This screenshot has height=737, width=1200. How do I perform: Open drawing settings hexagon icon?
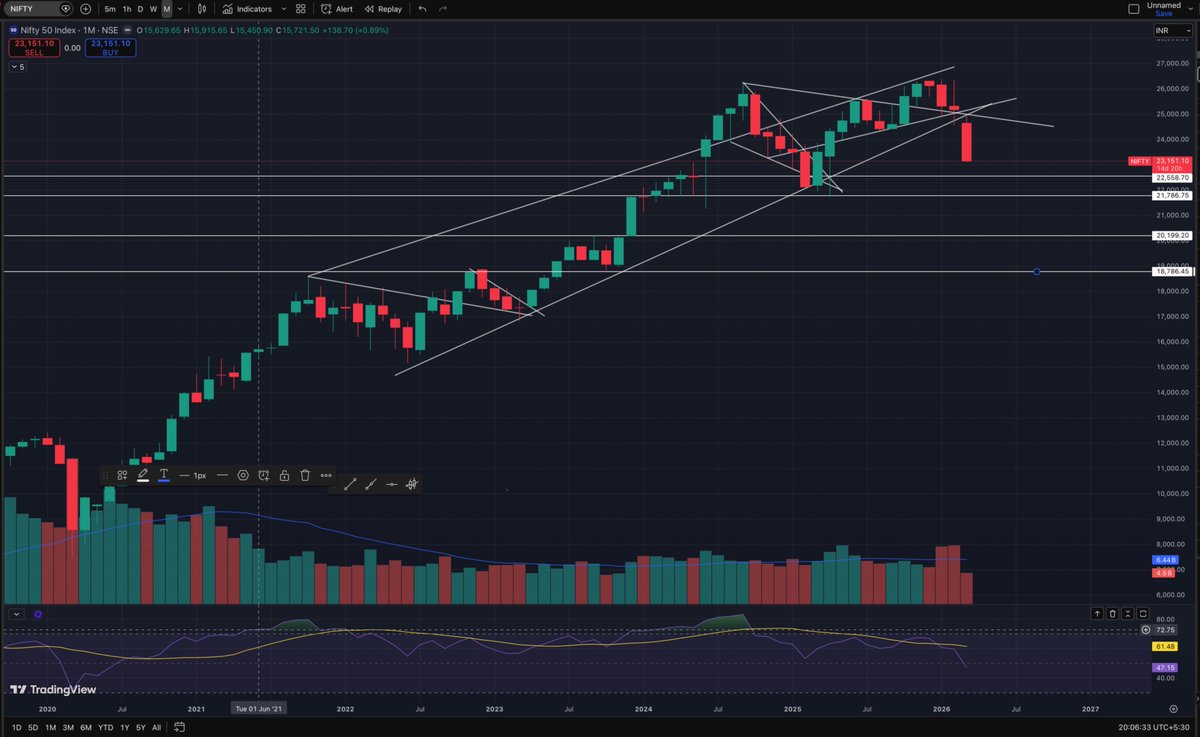(243, 476)
